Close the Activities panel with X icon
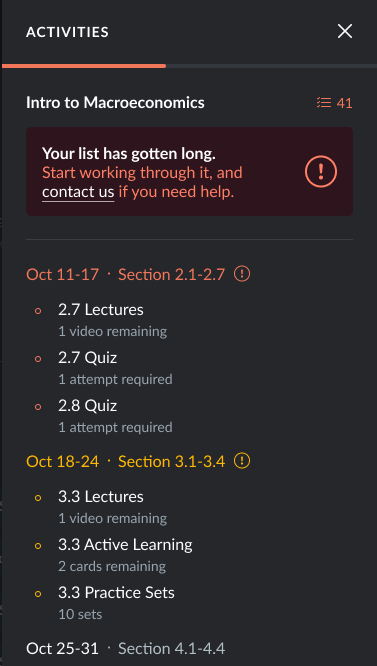 [x=345, y=31]
